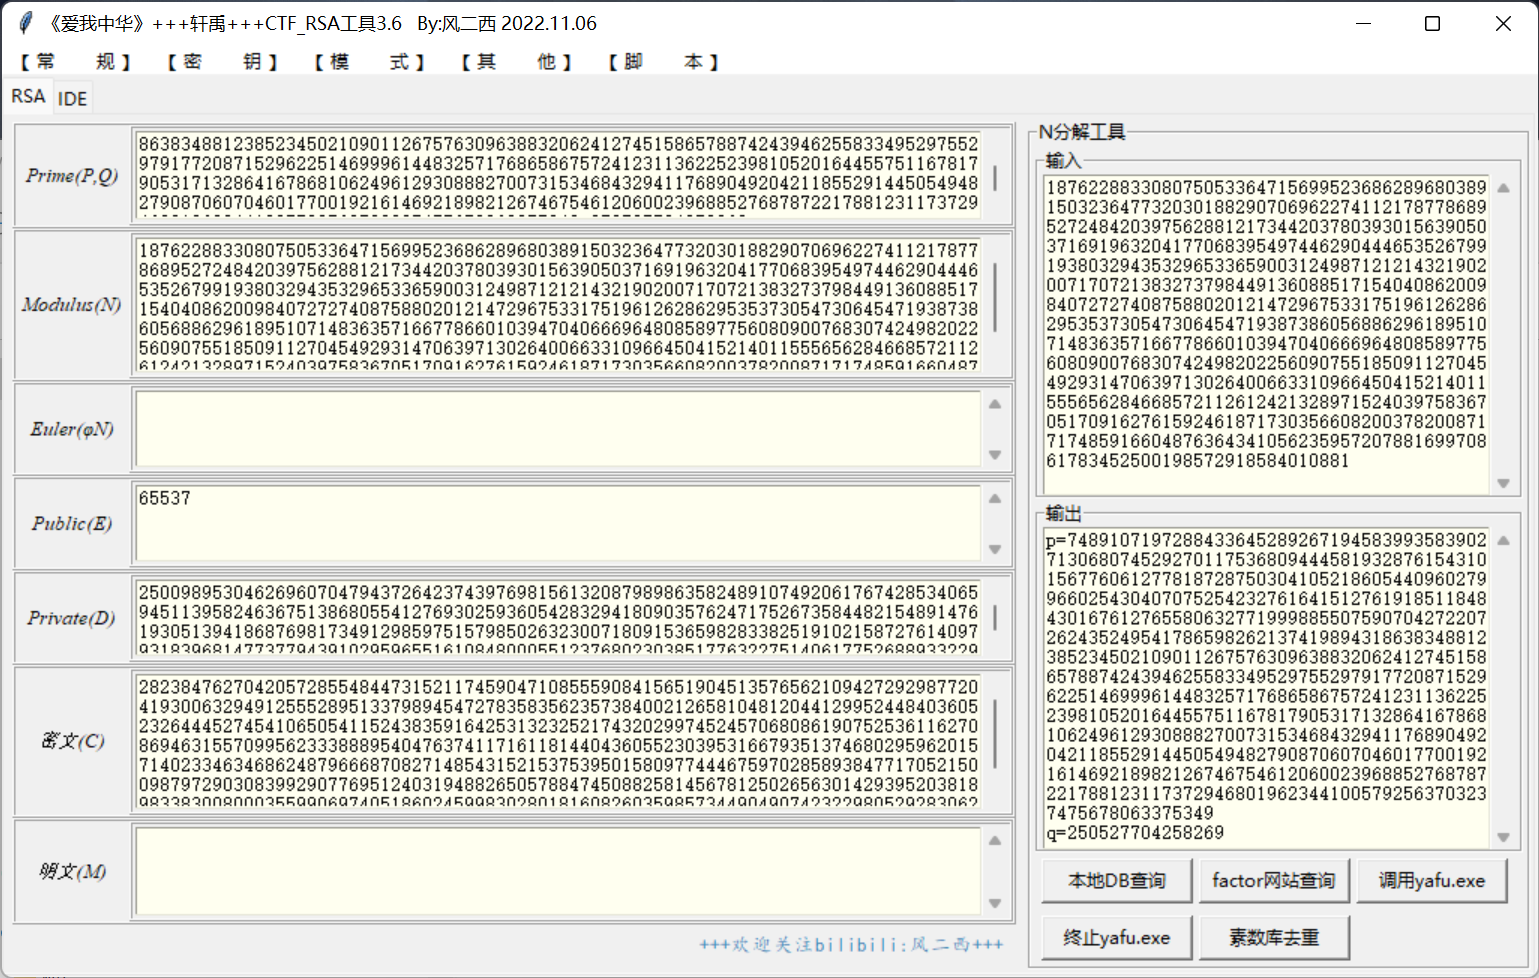Image resolution: width=1539 pixels, height=978 pixels.
Task: Maximize the CTF_RSA tool window
Action: pos(1432,23)
